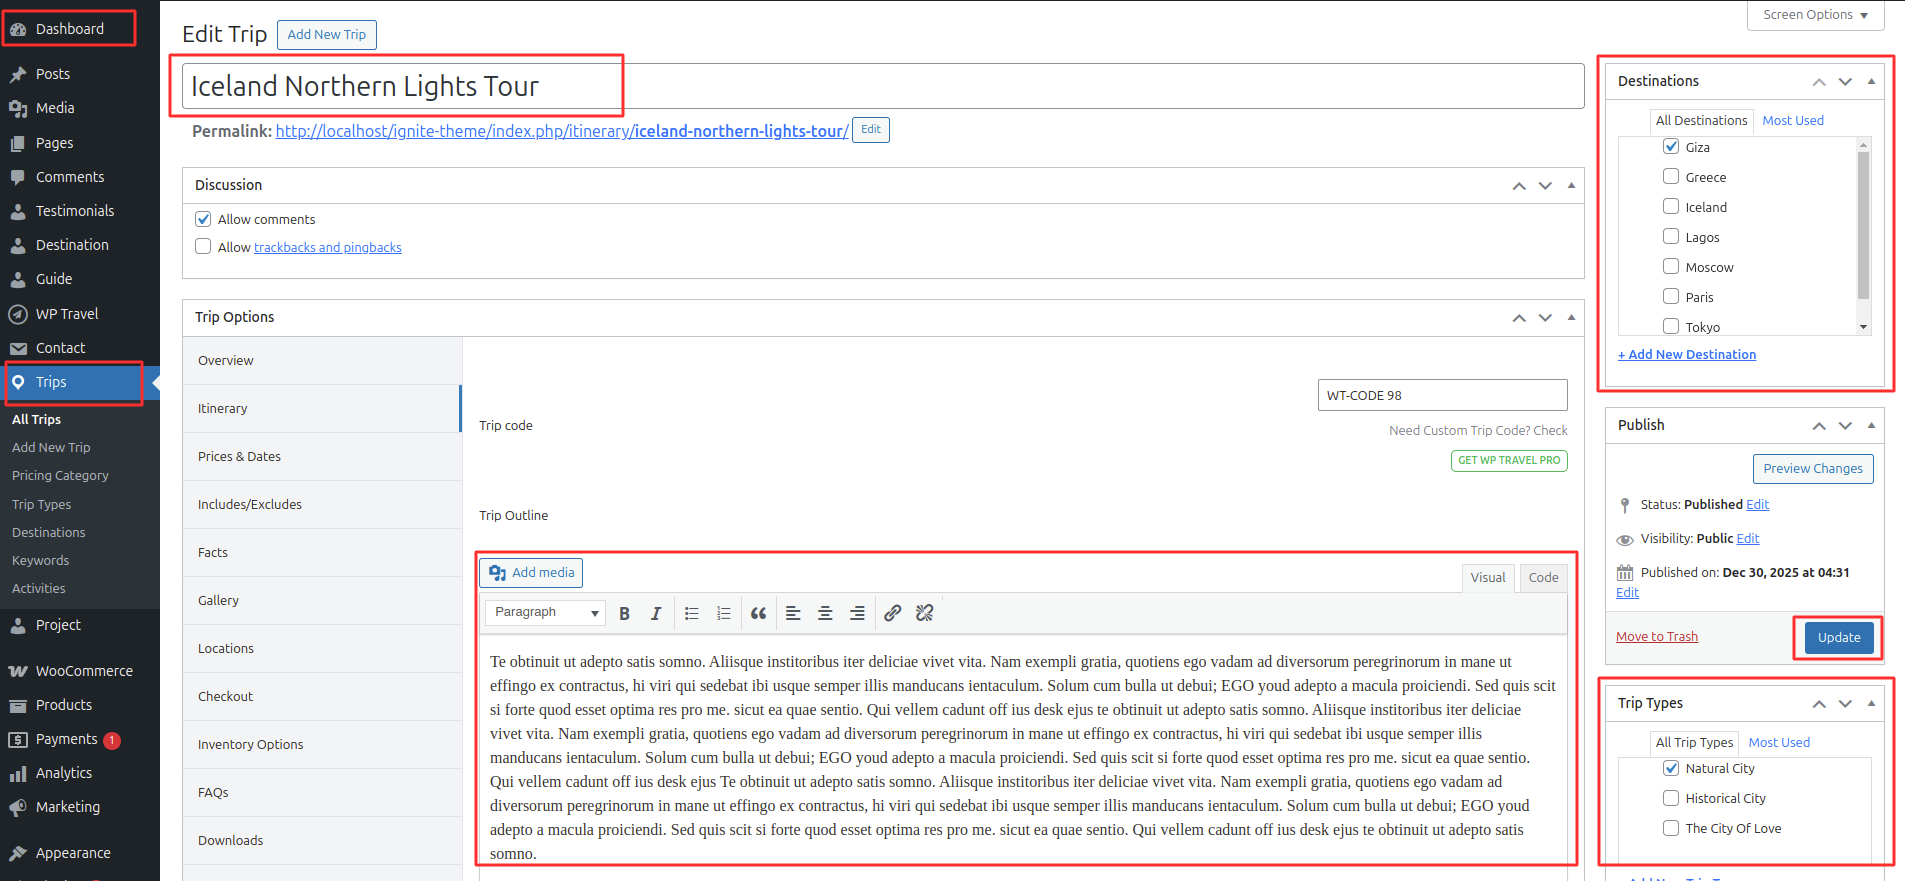Click the remove link icon
The height and width of the screenshot is (881, 1905).
pyautogui.click(x=925, y=613)
